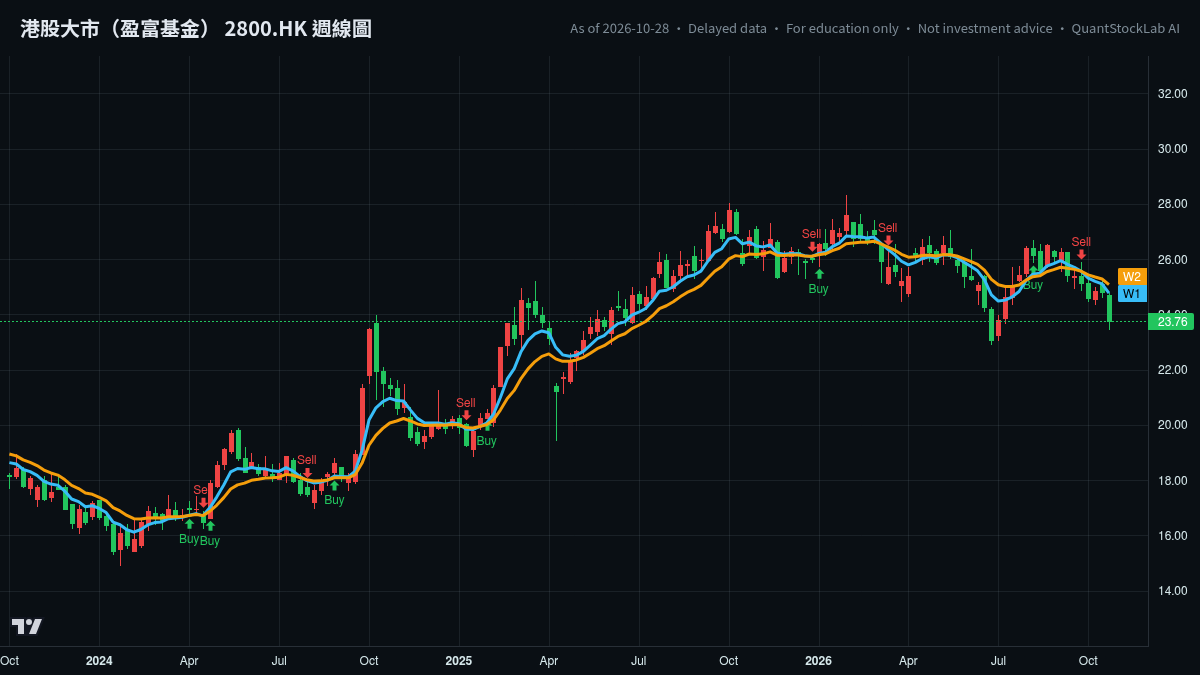Click the 32.00 price axis label
The height and width of the screenshot is (675, 1200).
click(1172, 94)
